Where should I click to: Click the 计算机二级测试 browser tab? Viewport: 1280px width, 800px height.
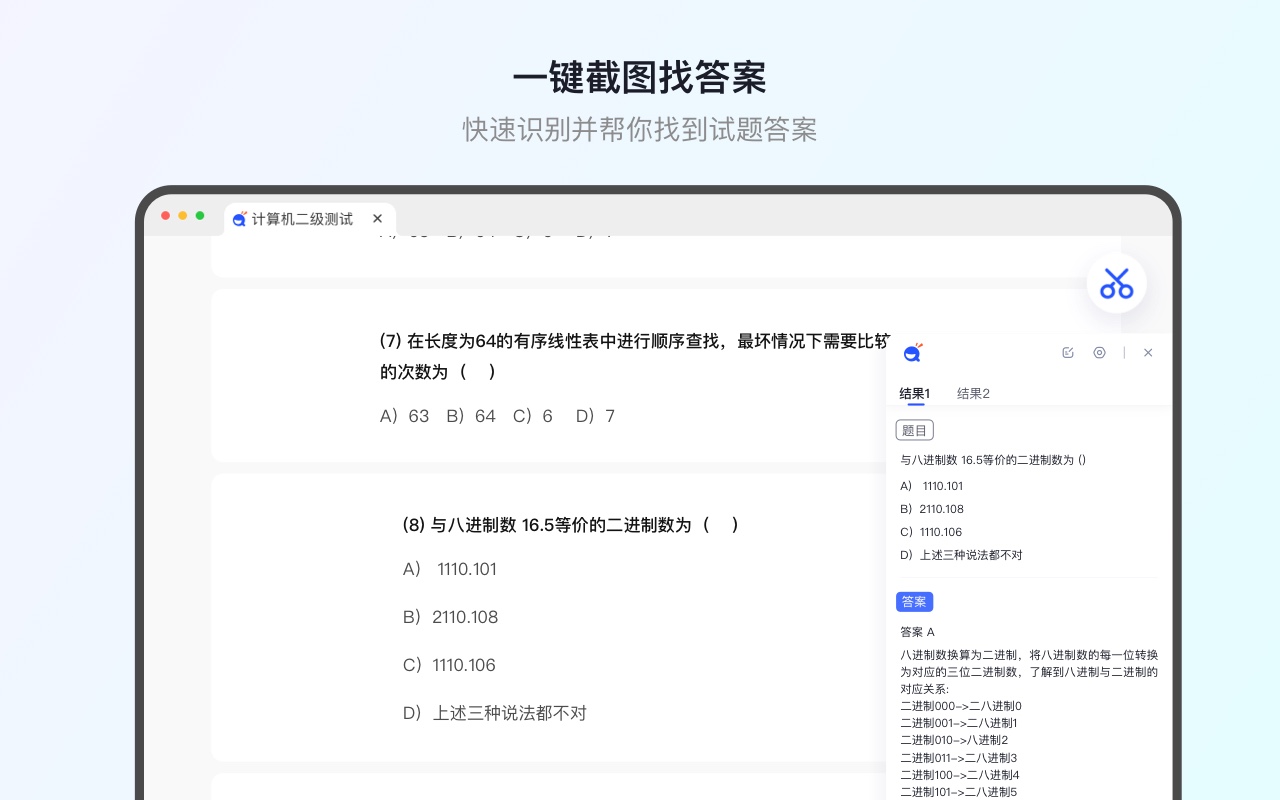(300, 219)
